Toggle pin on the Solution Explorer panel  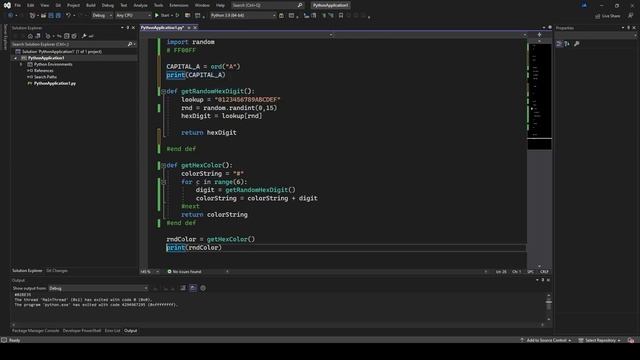(x=128, y=28)
